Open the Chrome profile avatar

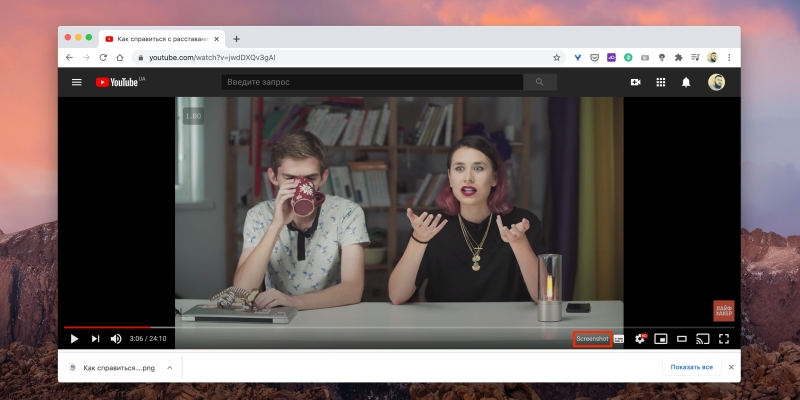(x=712, y=58)
